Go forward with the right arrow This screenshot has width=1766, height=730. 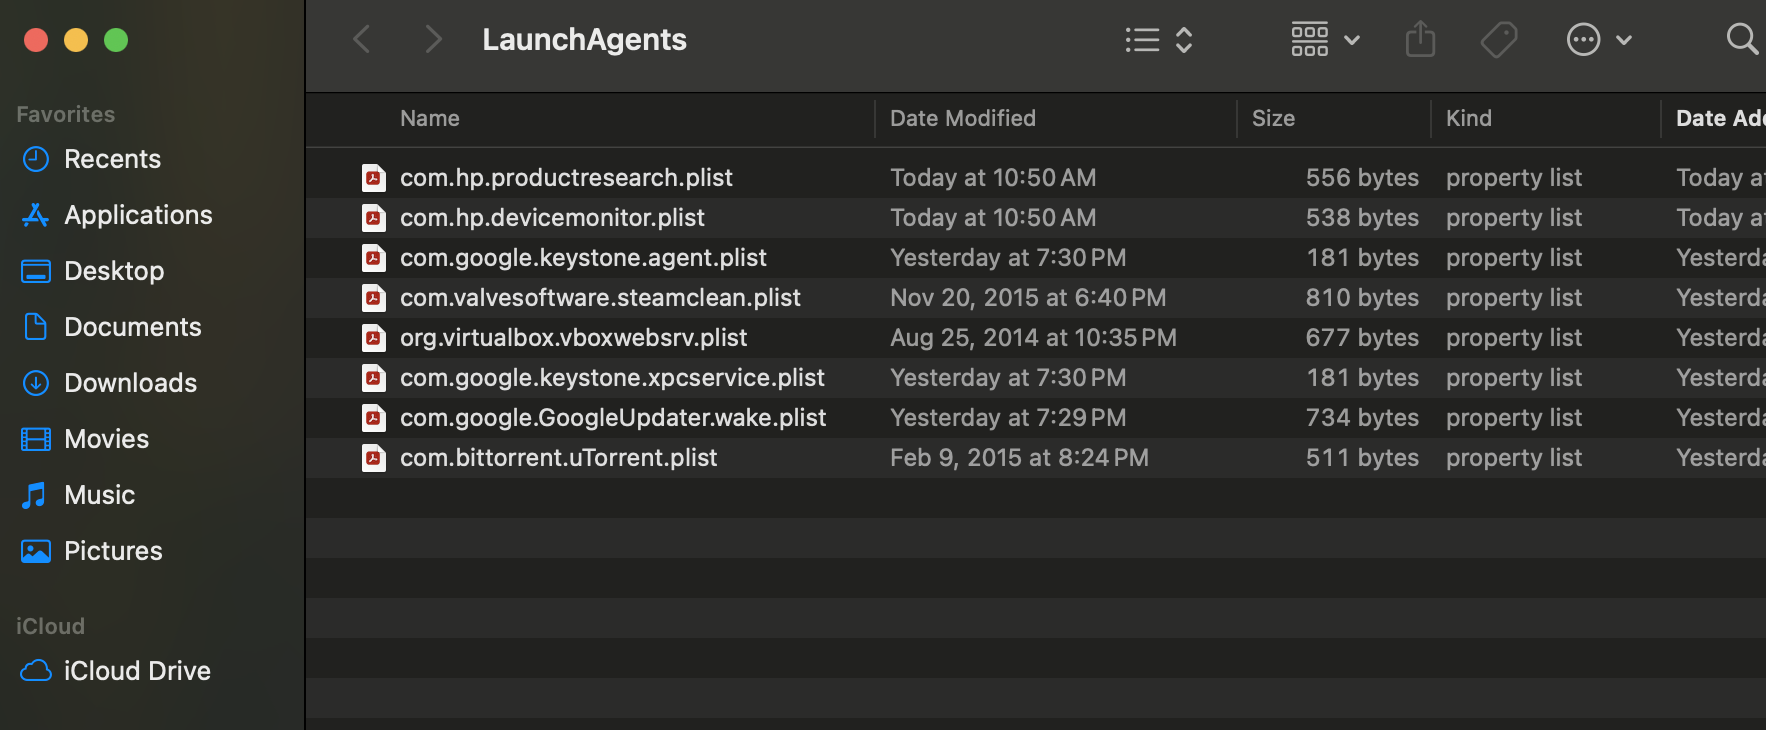pyautogui.click(x=432, y=40)
